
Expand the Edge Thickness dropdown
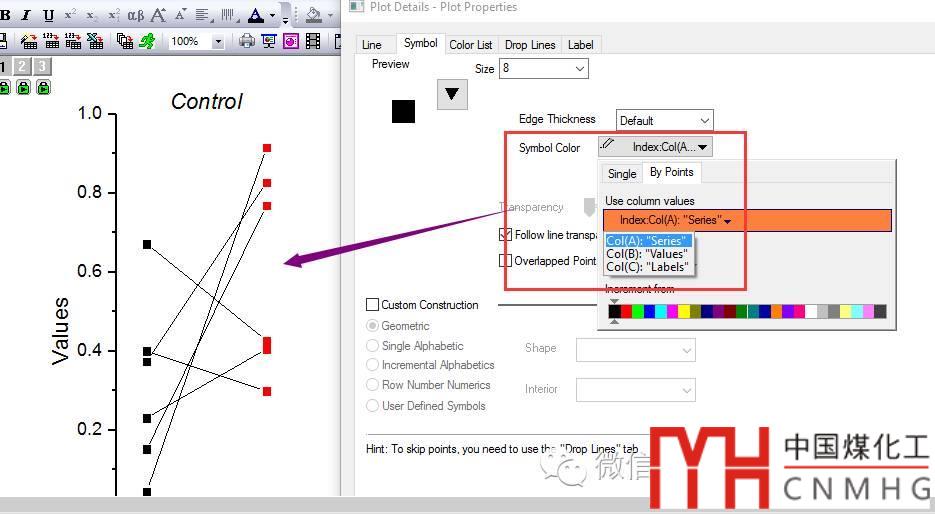coord(703,121)
